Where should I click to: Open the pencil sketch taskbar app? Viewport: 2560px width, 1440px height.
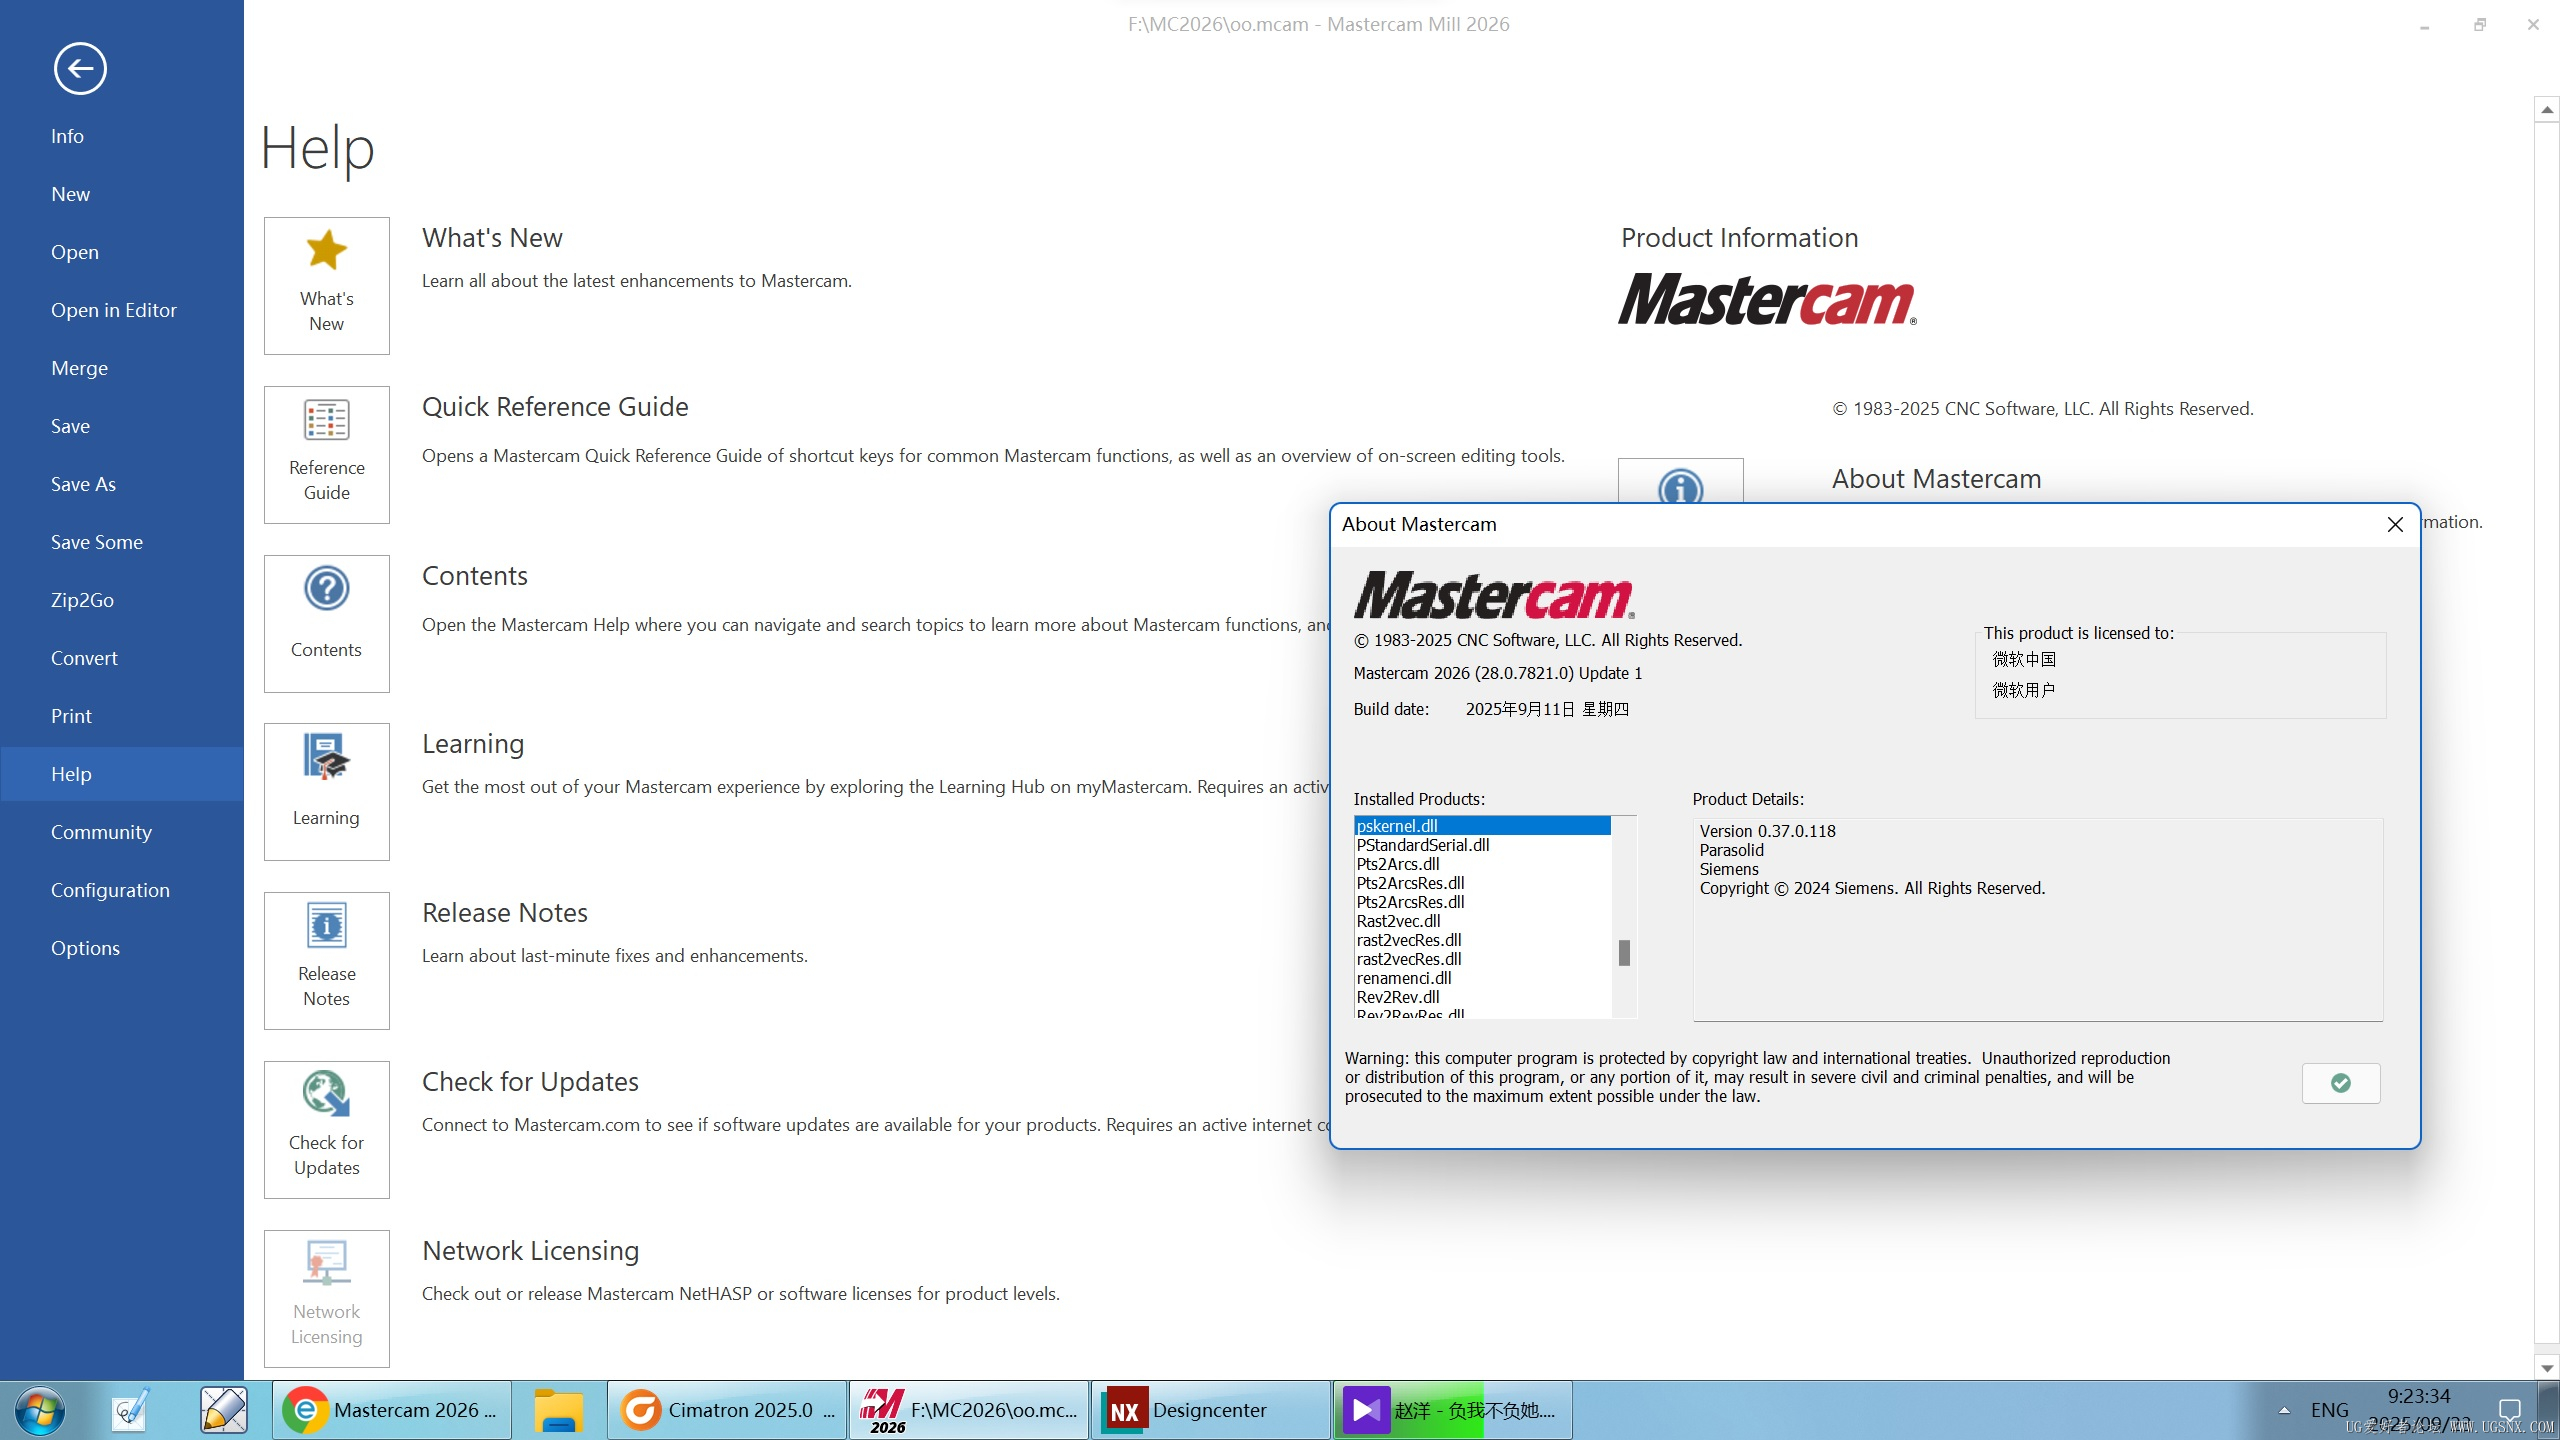(x=223, y=1410)
